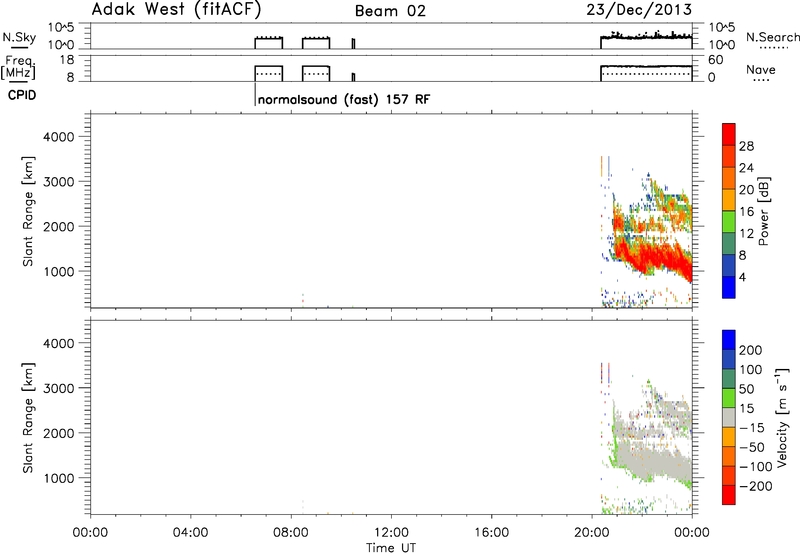
Task: Click the blue bottom of the power color bar
Action: click(x=729, y=287)
